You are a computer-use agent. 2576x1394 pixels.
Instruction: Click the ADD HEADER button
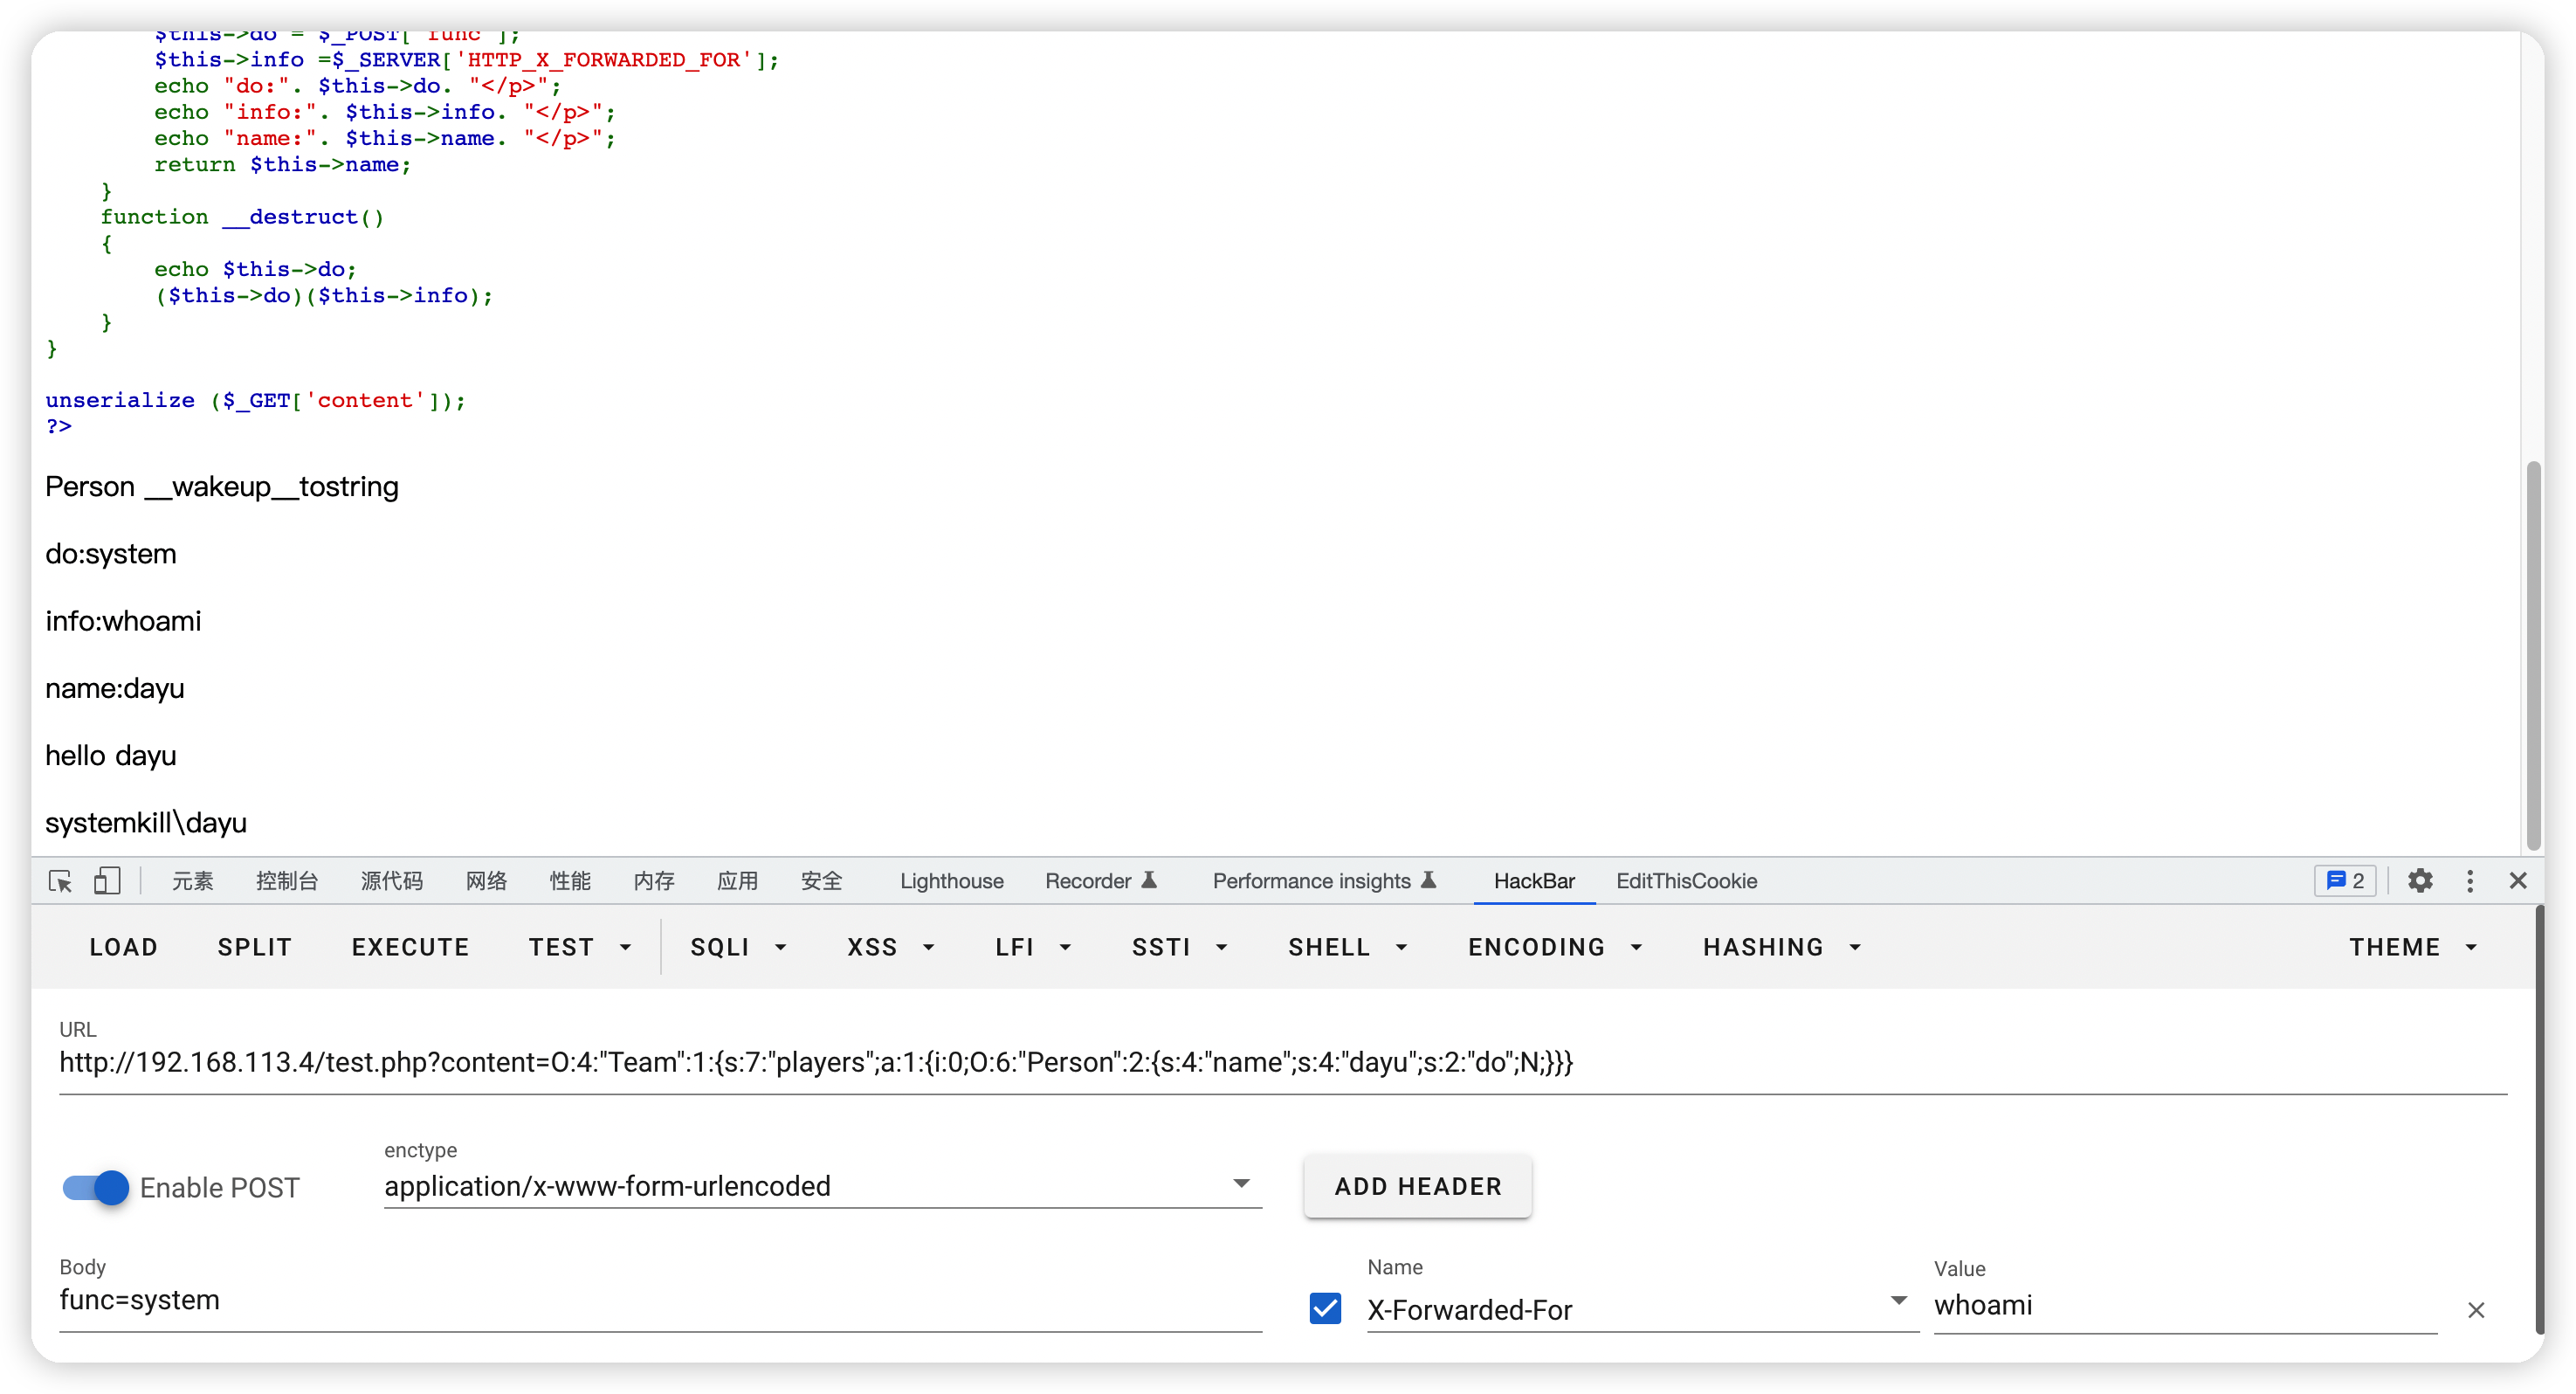tap(1417, 1186)
